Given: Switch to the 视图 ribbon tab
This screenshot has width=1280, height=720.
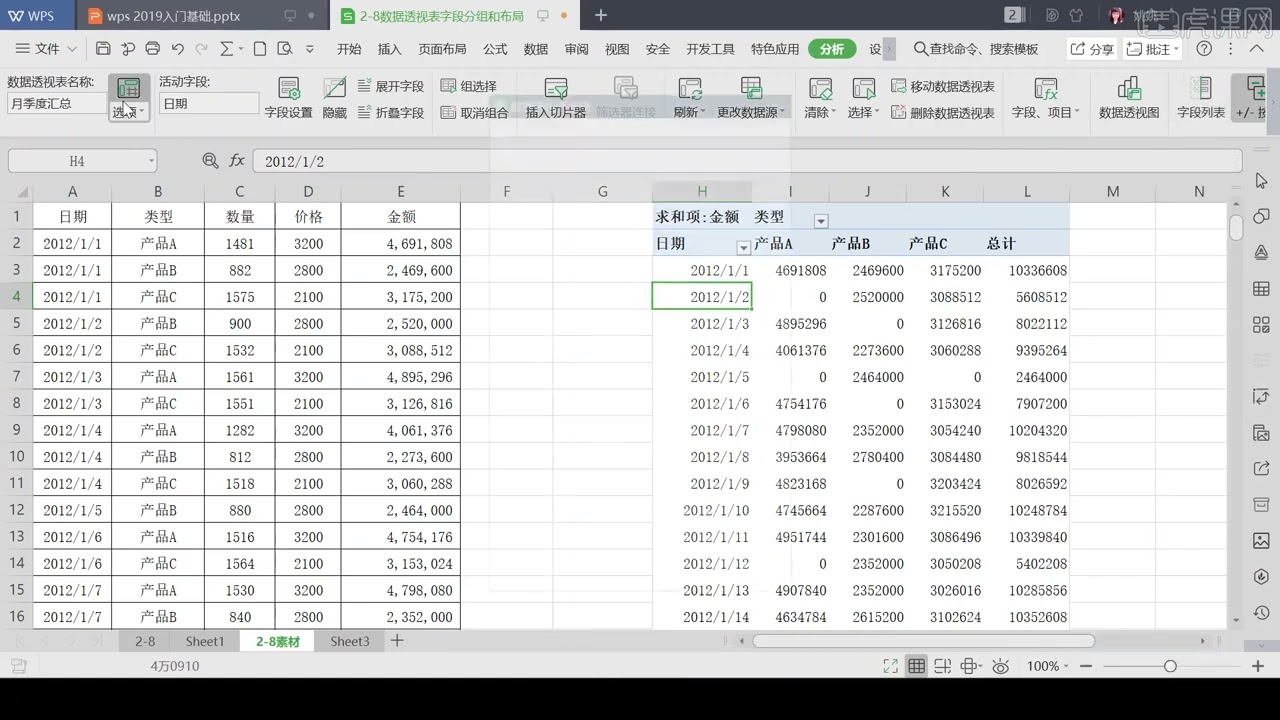Looking at the screenshot, I should coord(617,49).
